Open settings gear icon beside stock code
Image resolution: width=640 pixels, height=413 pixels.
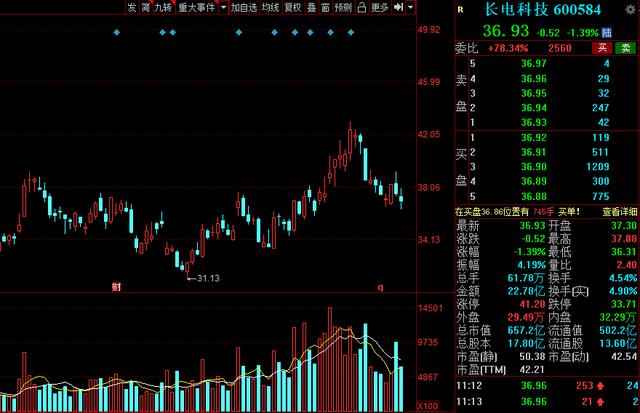pyautogui.click(x=631, y=10)
